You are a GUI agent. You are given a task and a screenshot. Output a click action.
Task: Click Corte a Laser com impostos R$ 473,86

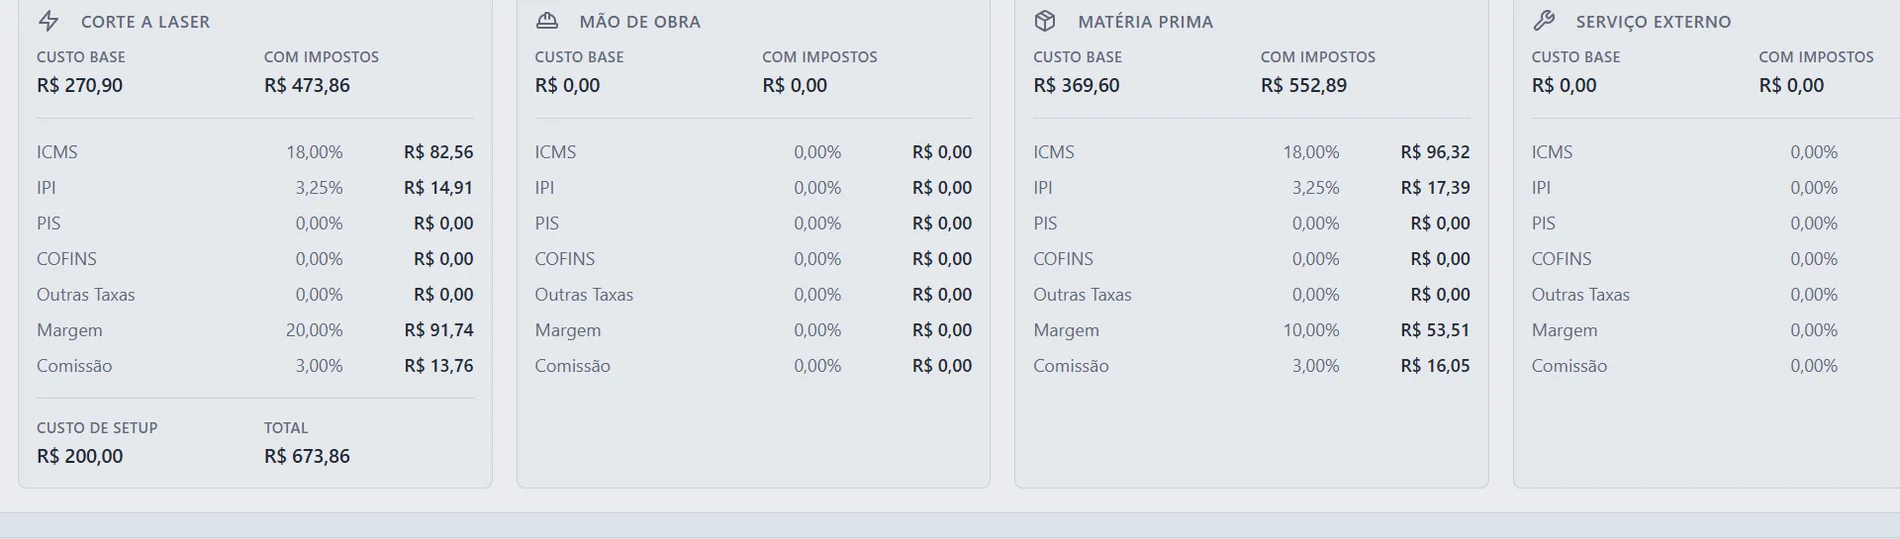coord(307,85)
